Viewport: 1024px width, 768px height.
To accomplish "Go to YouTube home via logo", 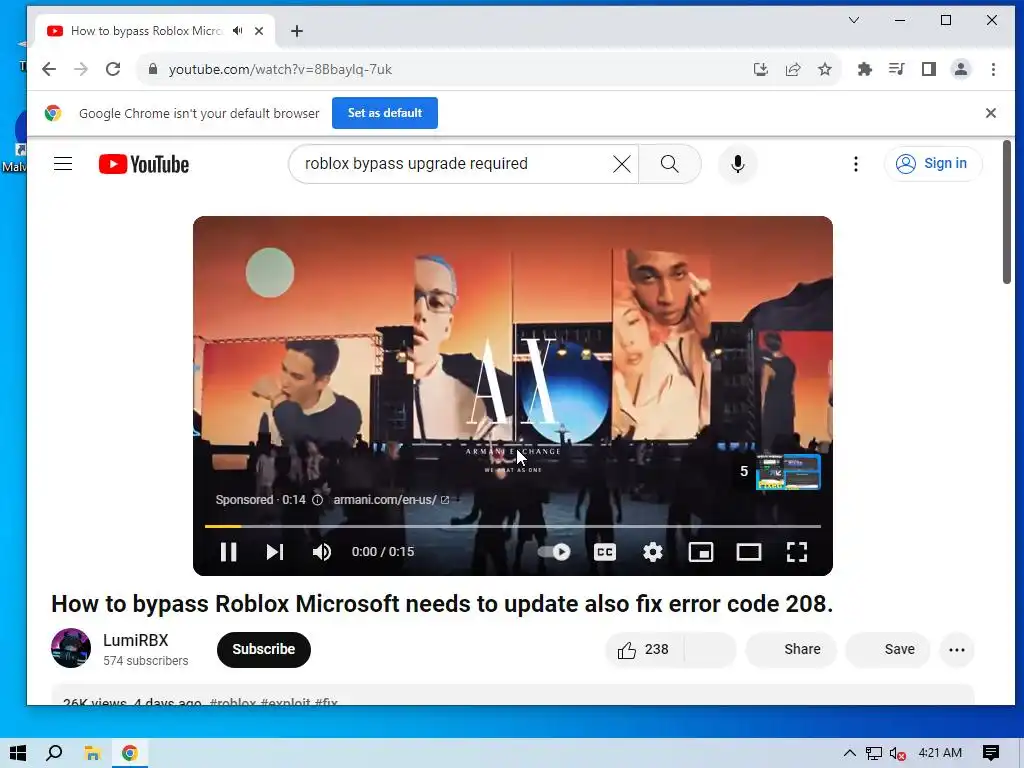I will [x=144, y=164].
